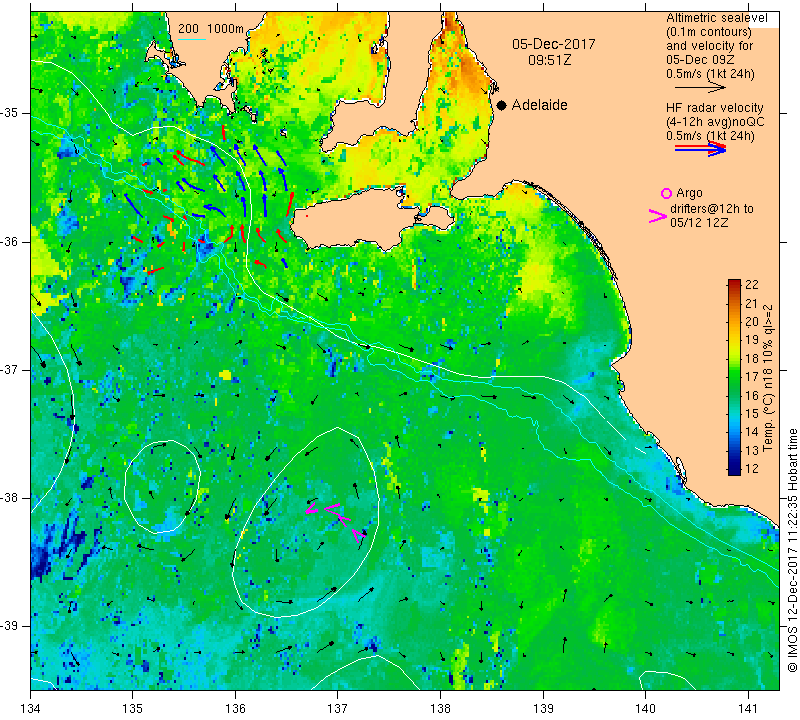Click '0.5m/s (1kt 24h)' under Altimetric legend
Screen dimensions: 800x720
click(710, 74)
